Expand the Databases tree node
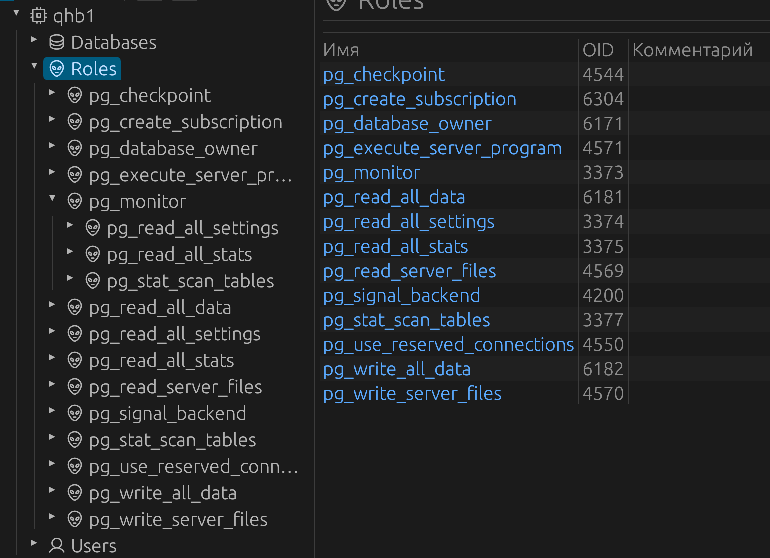This screenshot has width=770, height=558. tap(34, 42)
